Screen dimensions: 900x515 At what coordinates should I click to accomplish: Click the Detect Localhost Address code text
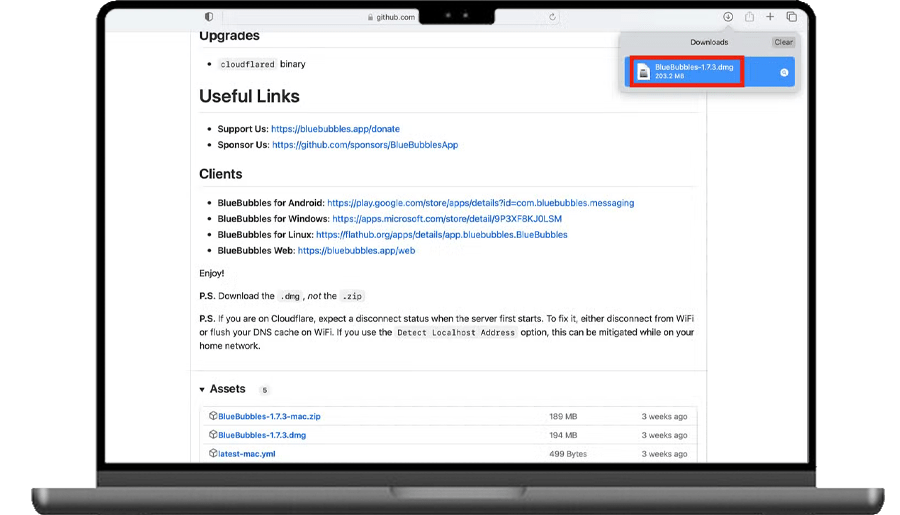click(456, 332)
